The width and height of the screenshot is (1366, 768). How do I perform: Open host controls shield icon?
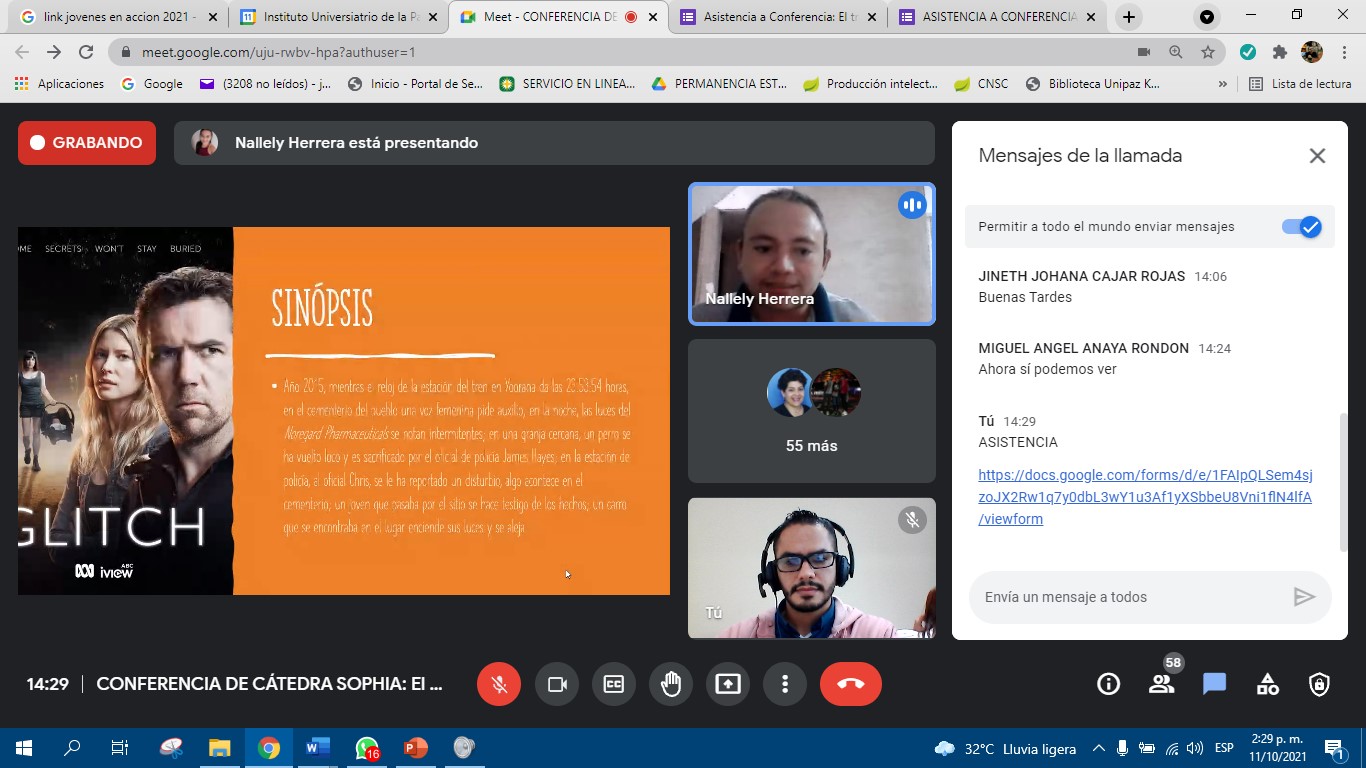[x=1319, y=684]
